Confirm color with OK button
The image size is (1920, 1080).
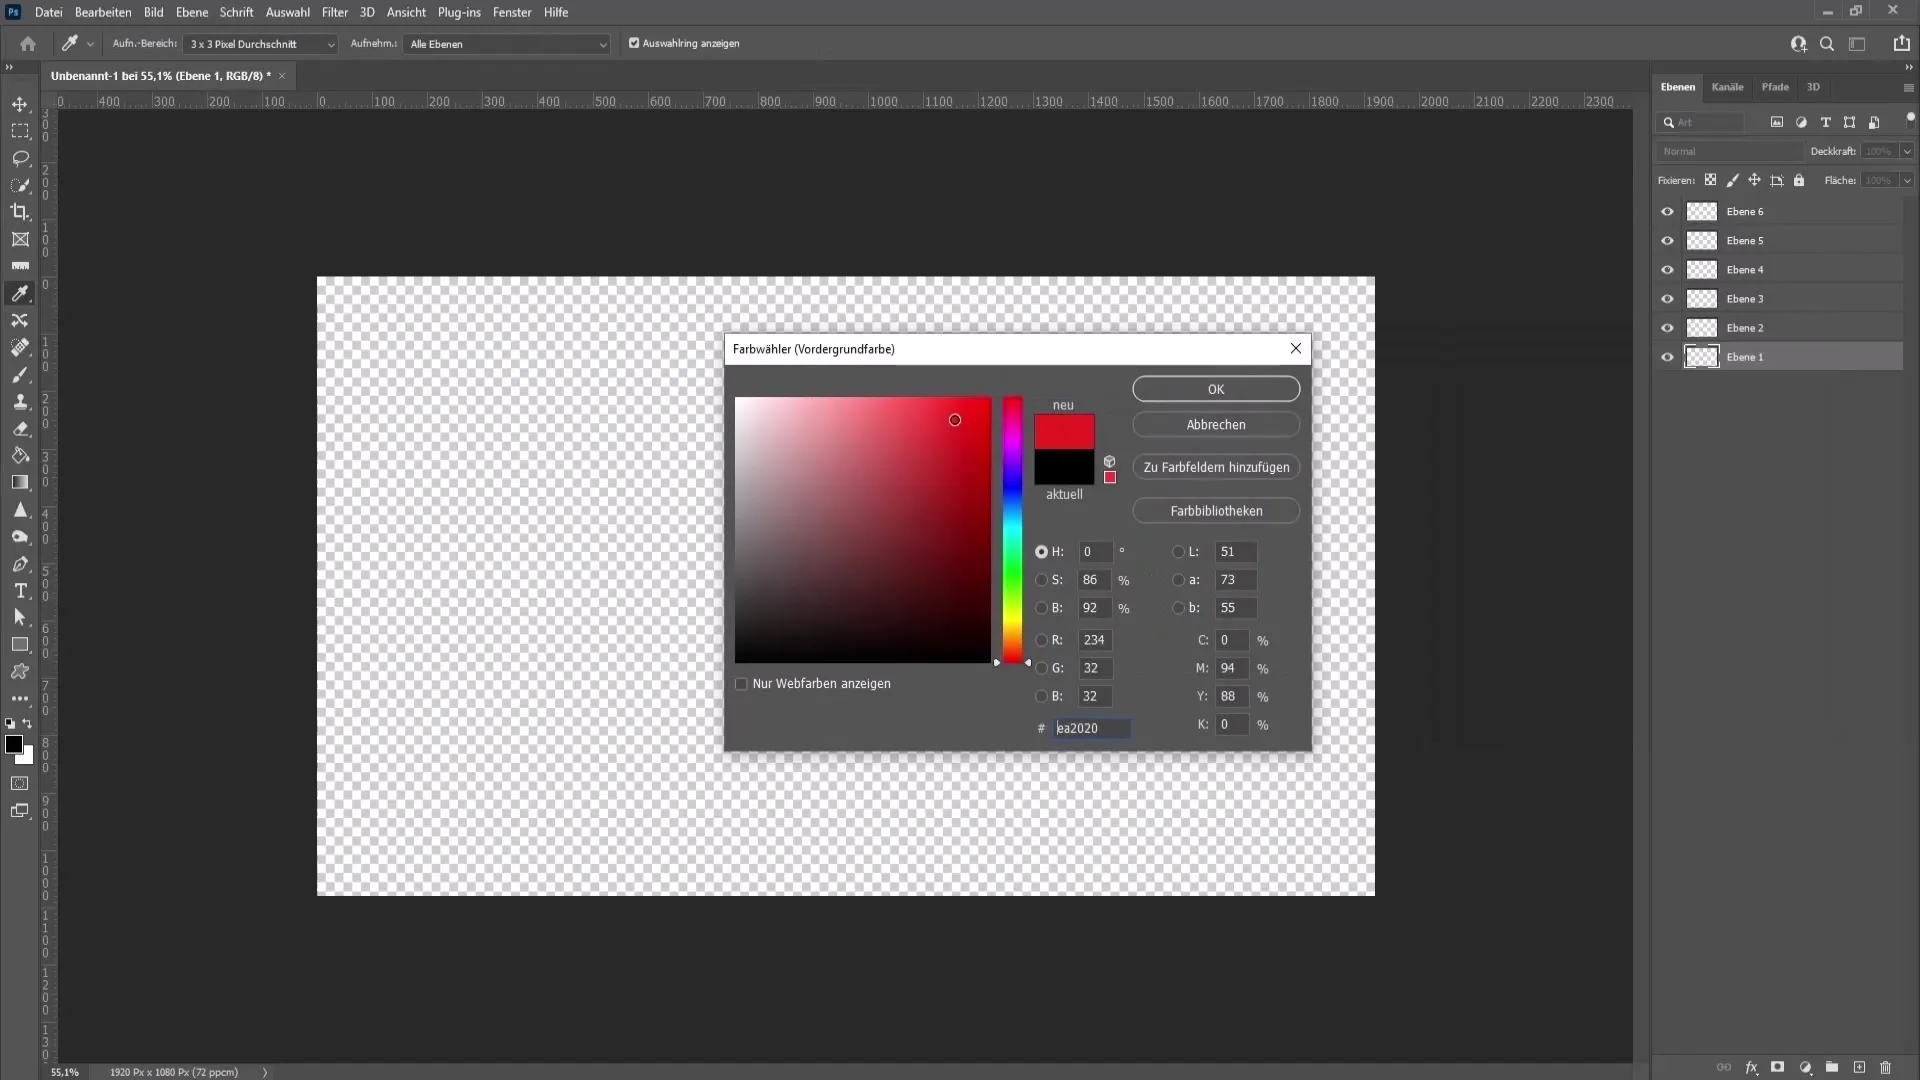[1216, 389]
